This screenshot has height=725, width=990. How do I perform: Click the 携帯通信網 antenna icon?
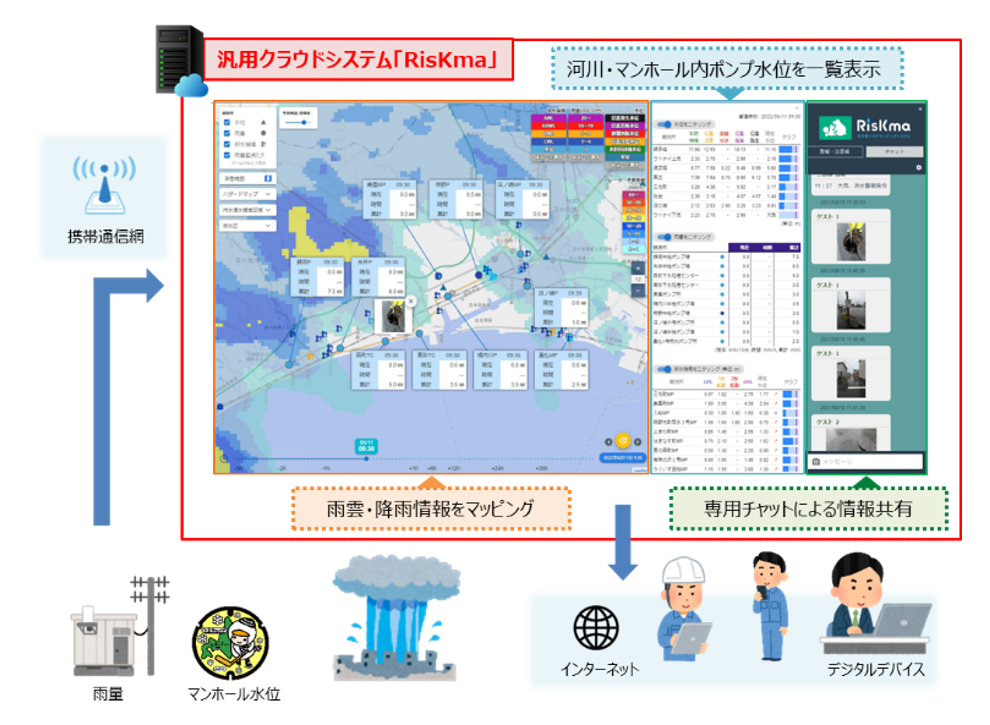point(105,186)
